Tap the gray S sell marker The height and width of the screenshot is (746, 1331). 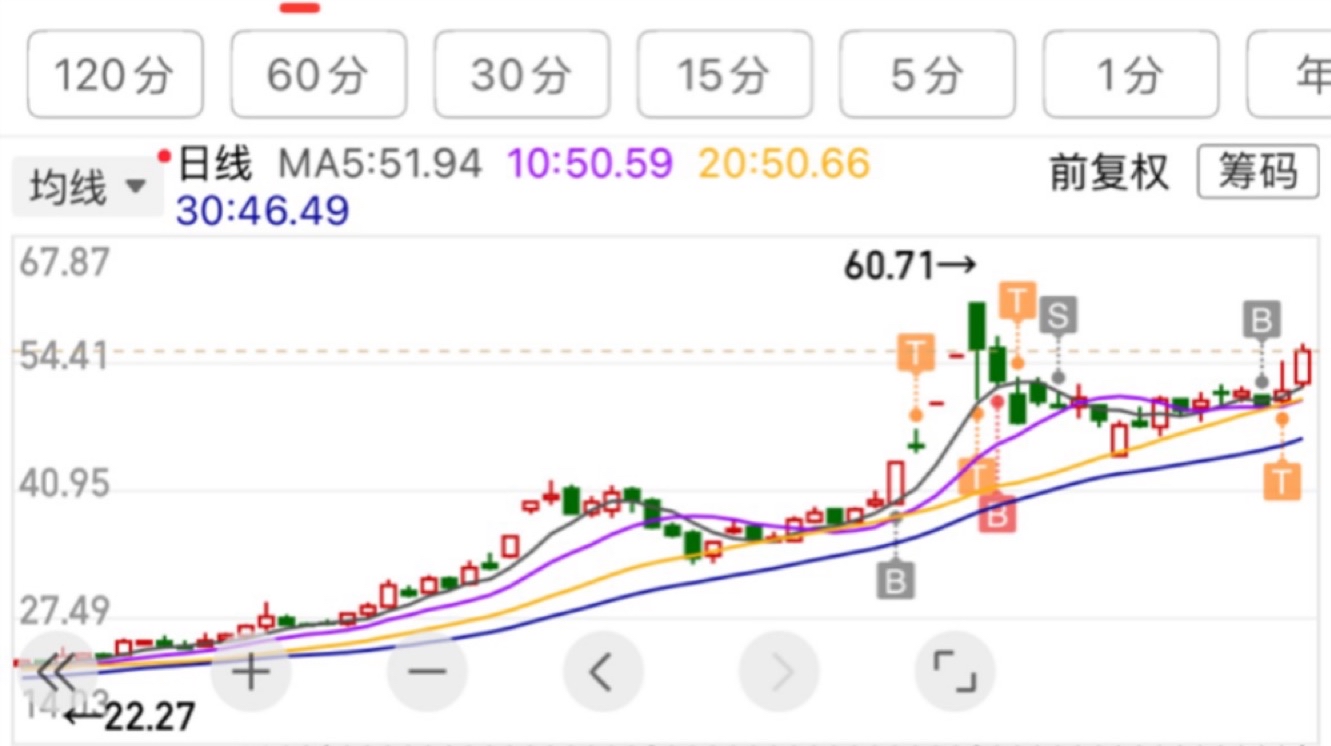coord(1058,316)
